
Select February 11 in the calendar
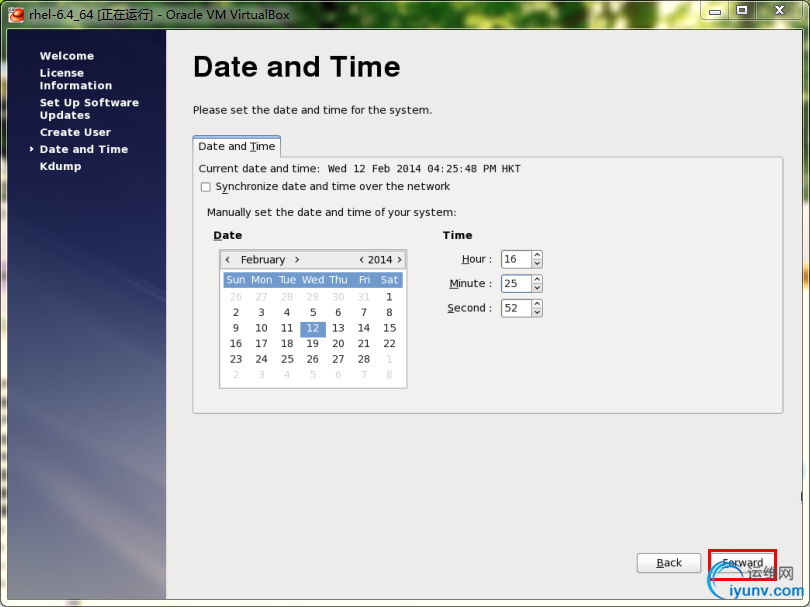pos(287,328)
